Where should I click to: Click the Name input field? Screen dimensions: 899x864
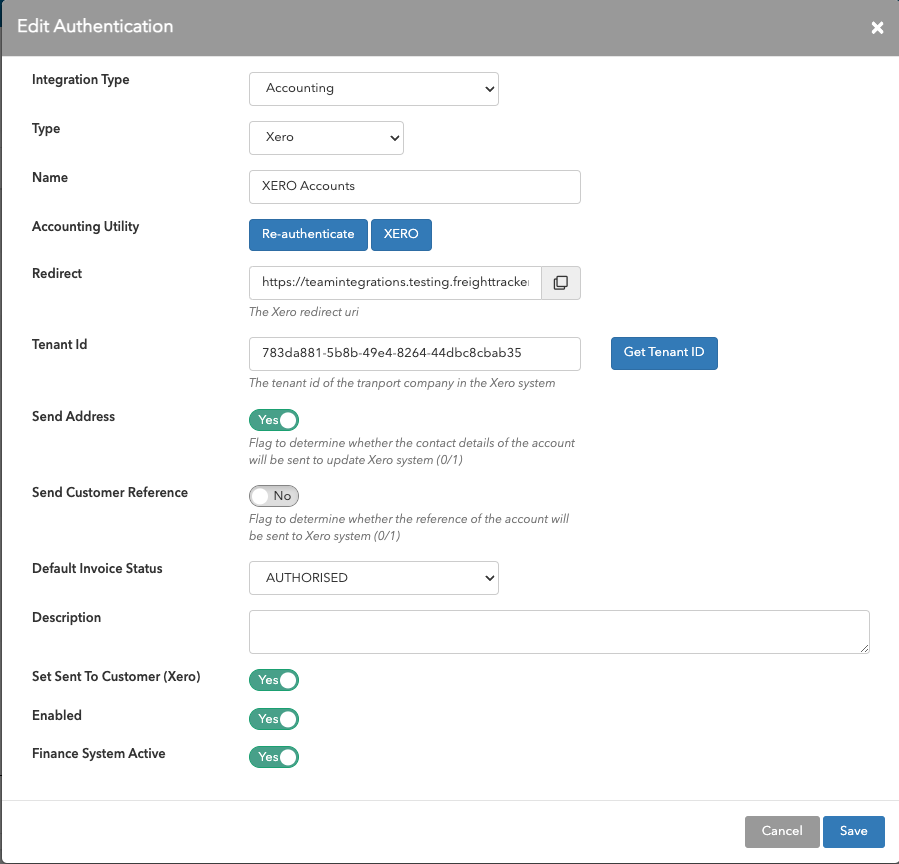pyautogui.click(x=415, y=187)
